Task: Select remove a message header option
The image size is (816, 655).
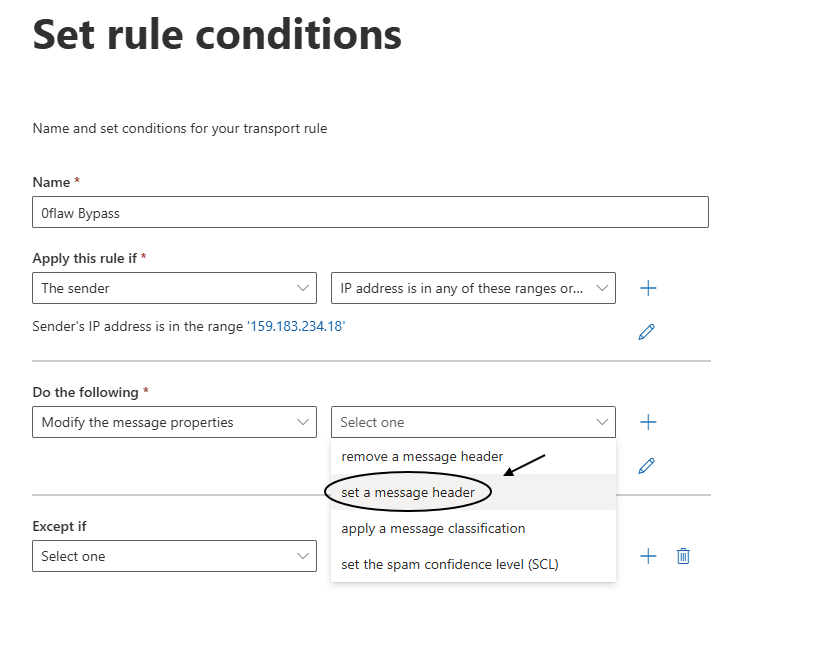Action: click(422, 456)
